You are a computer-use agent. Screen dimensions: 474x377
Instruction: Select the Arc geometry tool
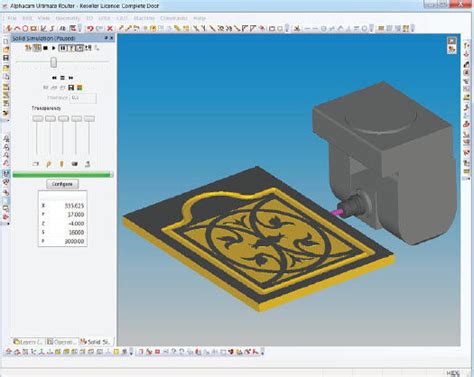[17, 29]
